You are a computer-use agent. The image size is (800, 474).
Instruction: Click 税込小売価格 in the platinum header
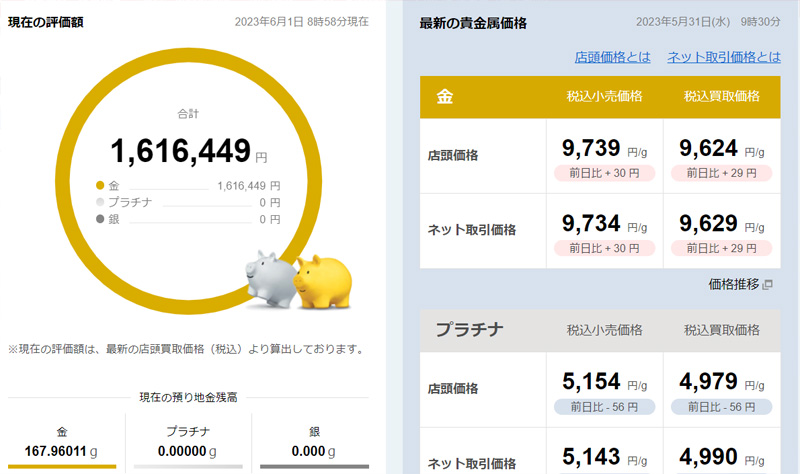[x=604, y=330]
